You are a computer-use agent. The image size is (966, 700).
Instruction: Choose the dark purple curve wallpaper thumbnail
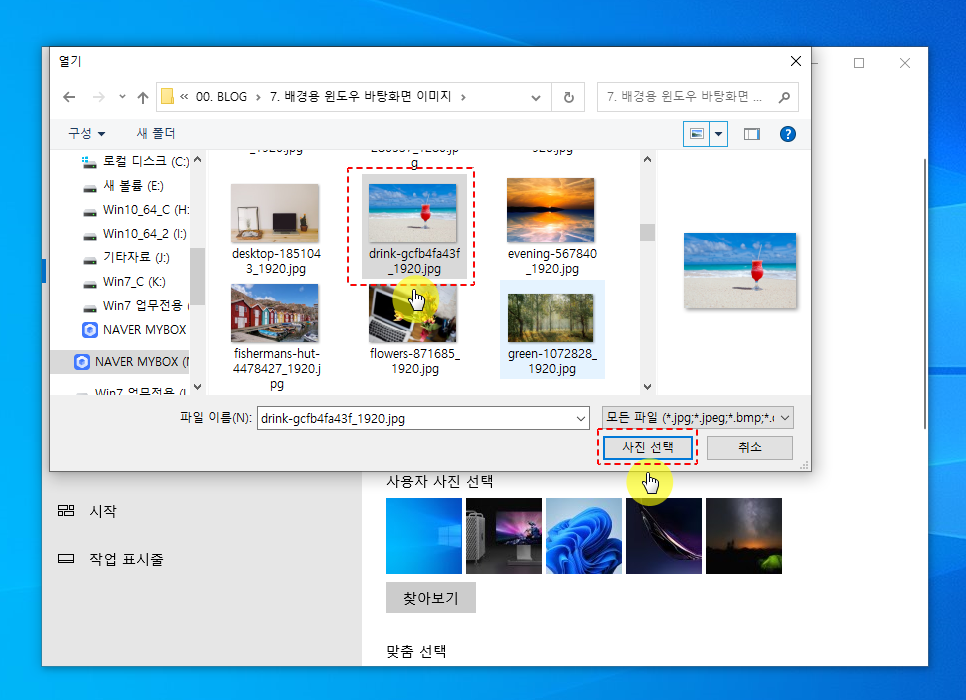click(x=664, y=536)
